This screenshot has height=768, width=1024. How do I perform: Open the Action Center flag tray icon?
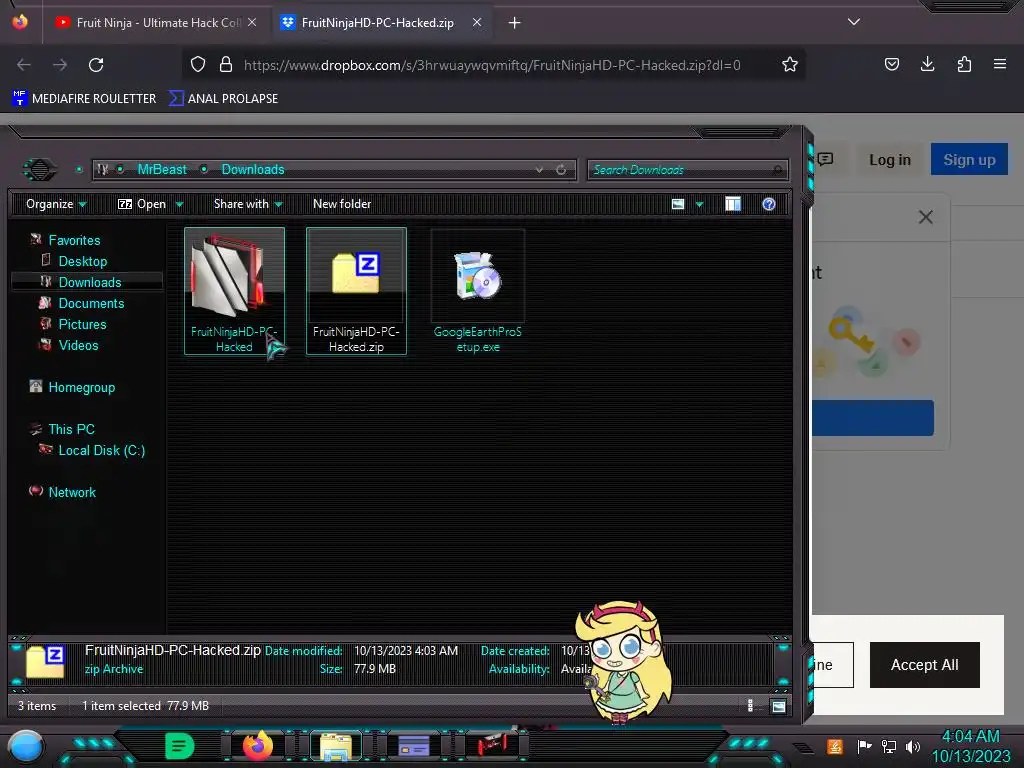pos(865,746)
